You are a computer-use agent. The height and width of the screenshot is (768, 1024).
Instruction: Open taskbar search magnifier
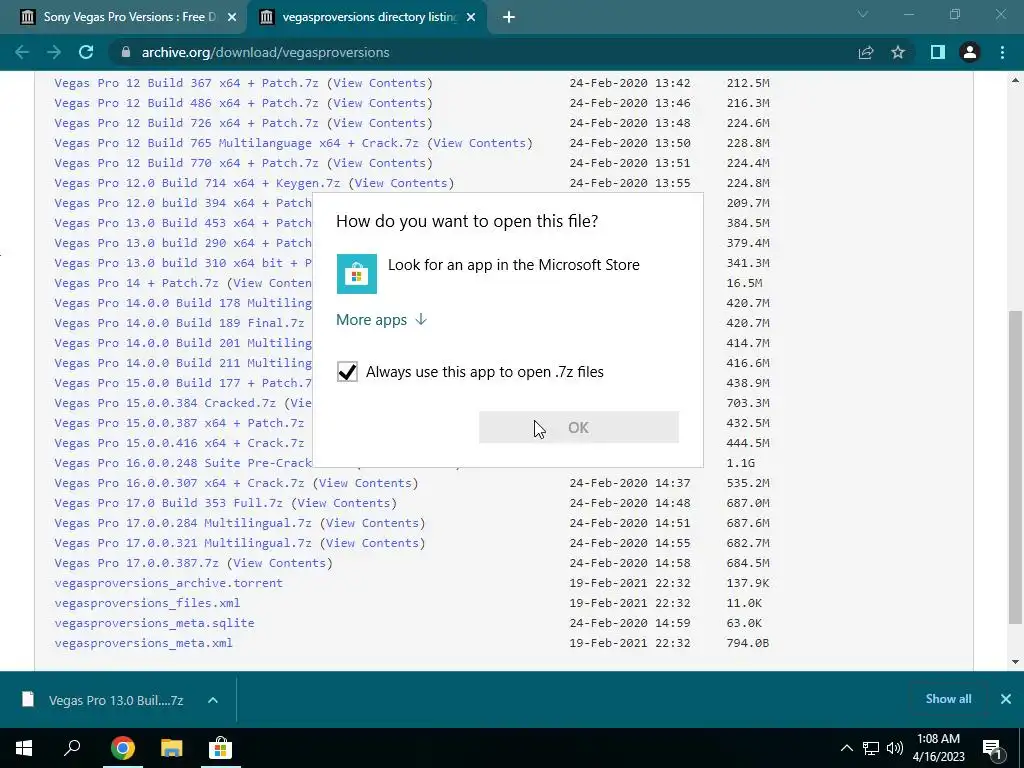(x=72, y=748)
